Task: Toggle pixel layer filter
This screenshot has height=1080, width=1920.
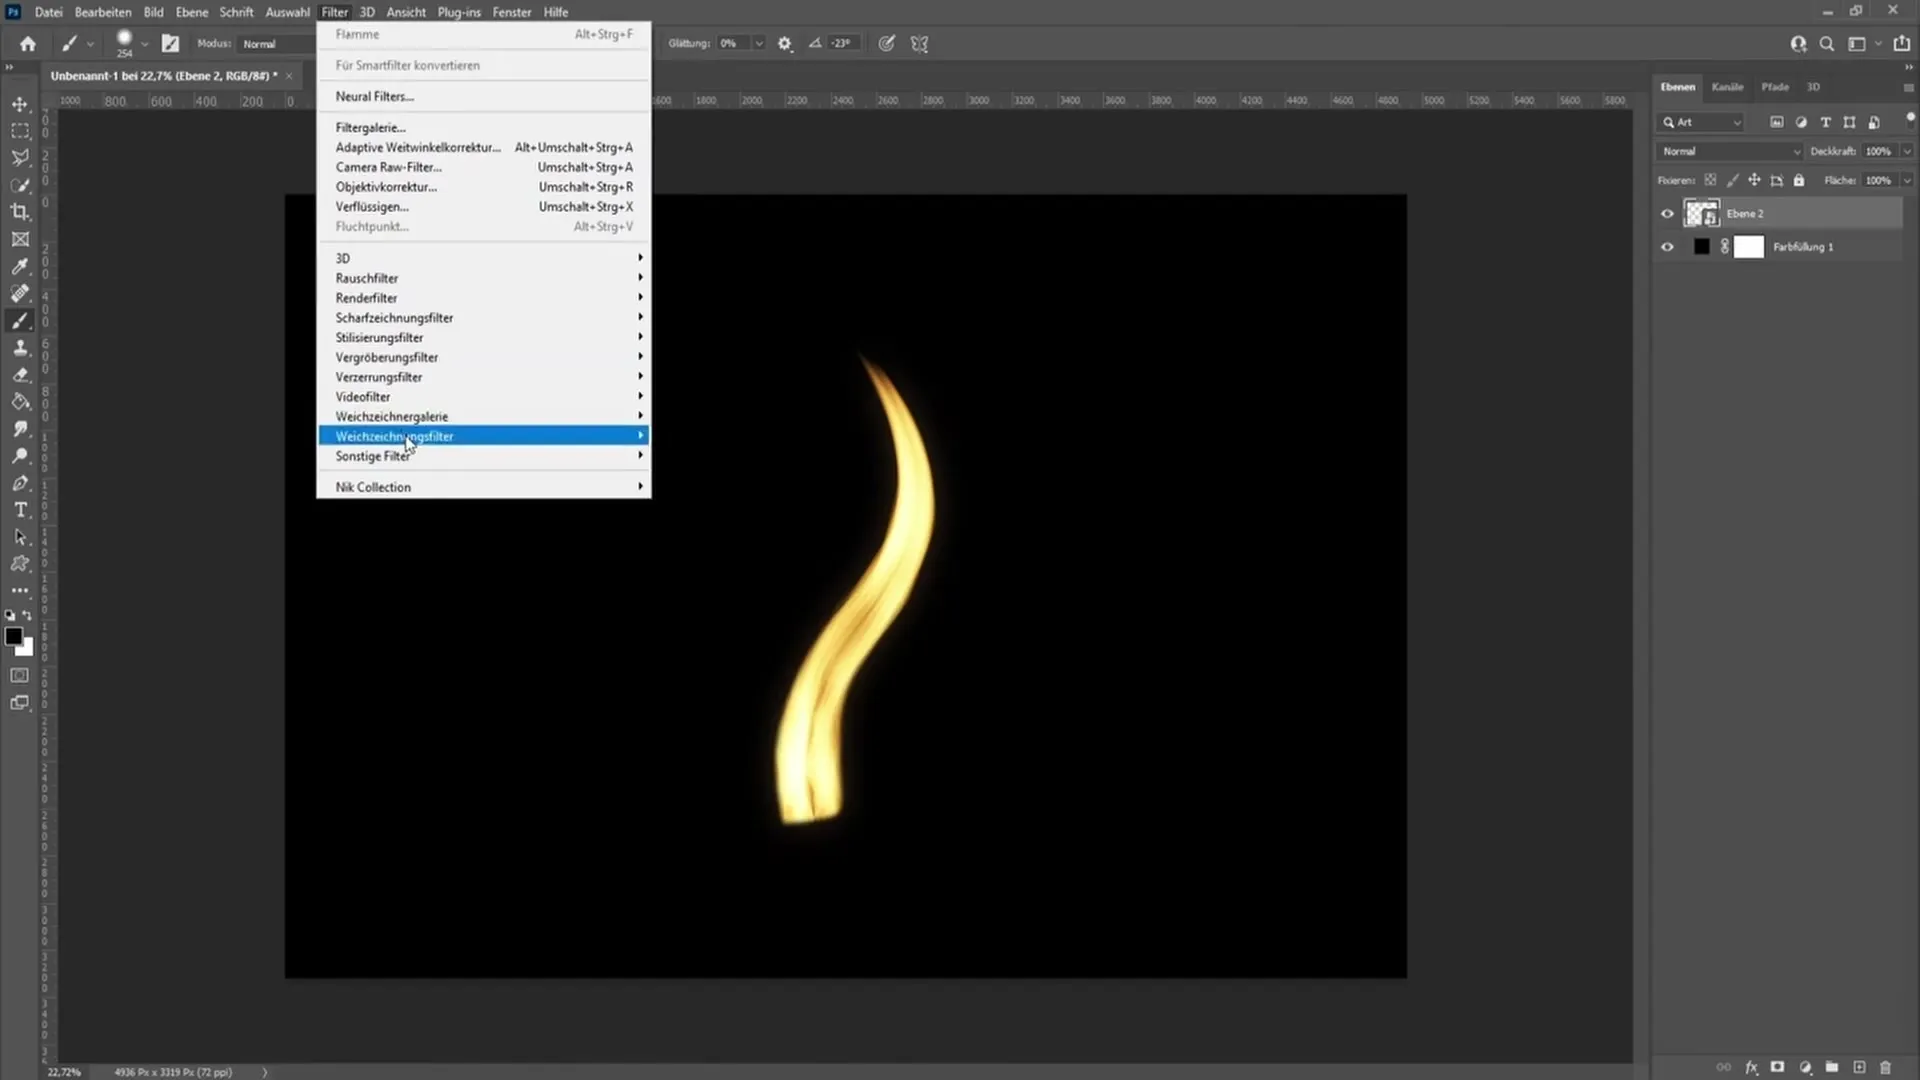Action: (x=1777, y=122)
